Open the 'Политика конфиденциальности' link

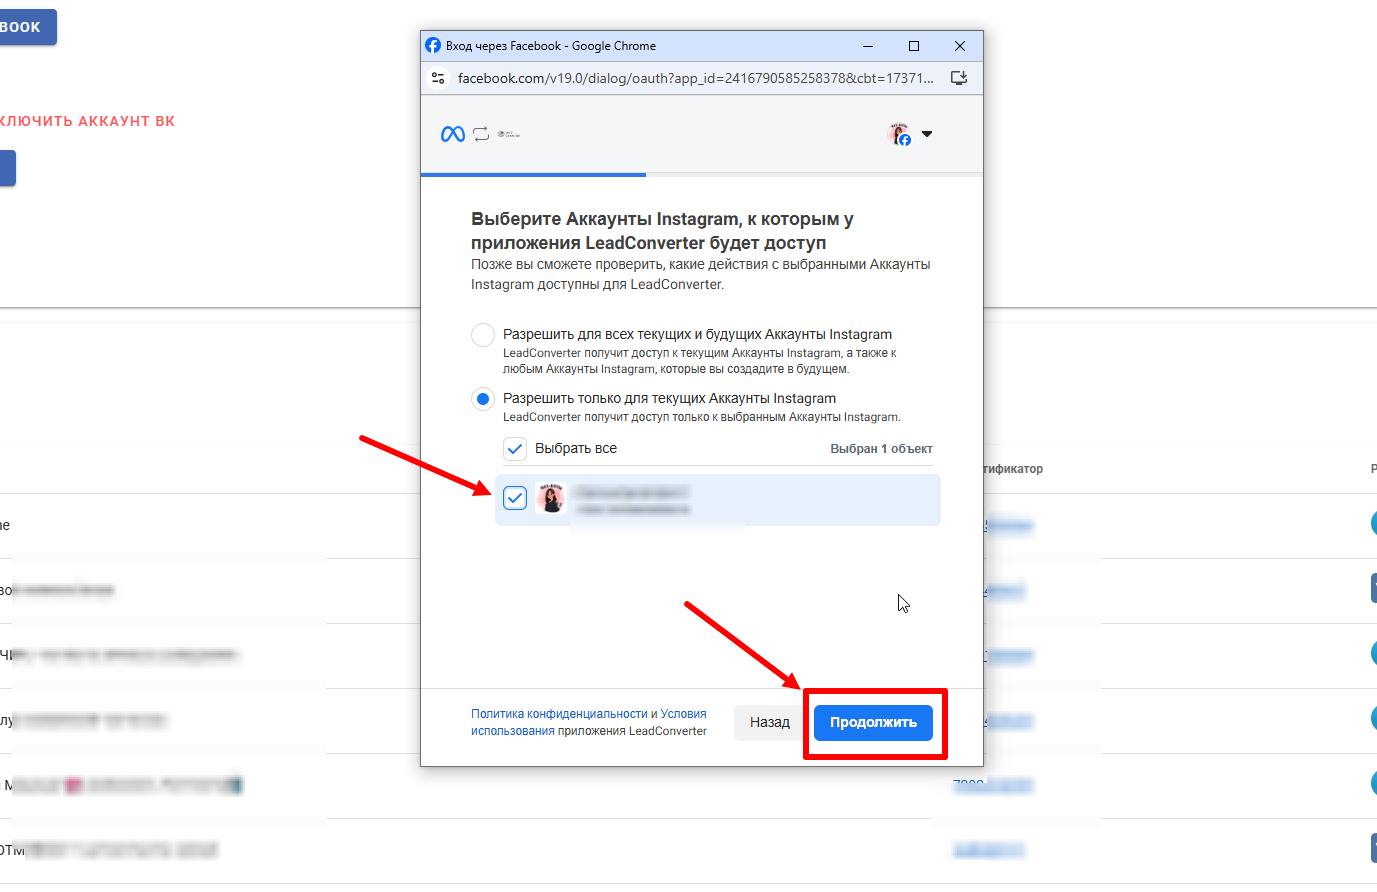point(559,714)
